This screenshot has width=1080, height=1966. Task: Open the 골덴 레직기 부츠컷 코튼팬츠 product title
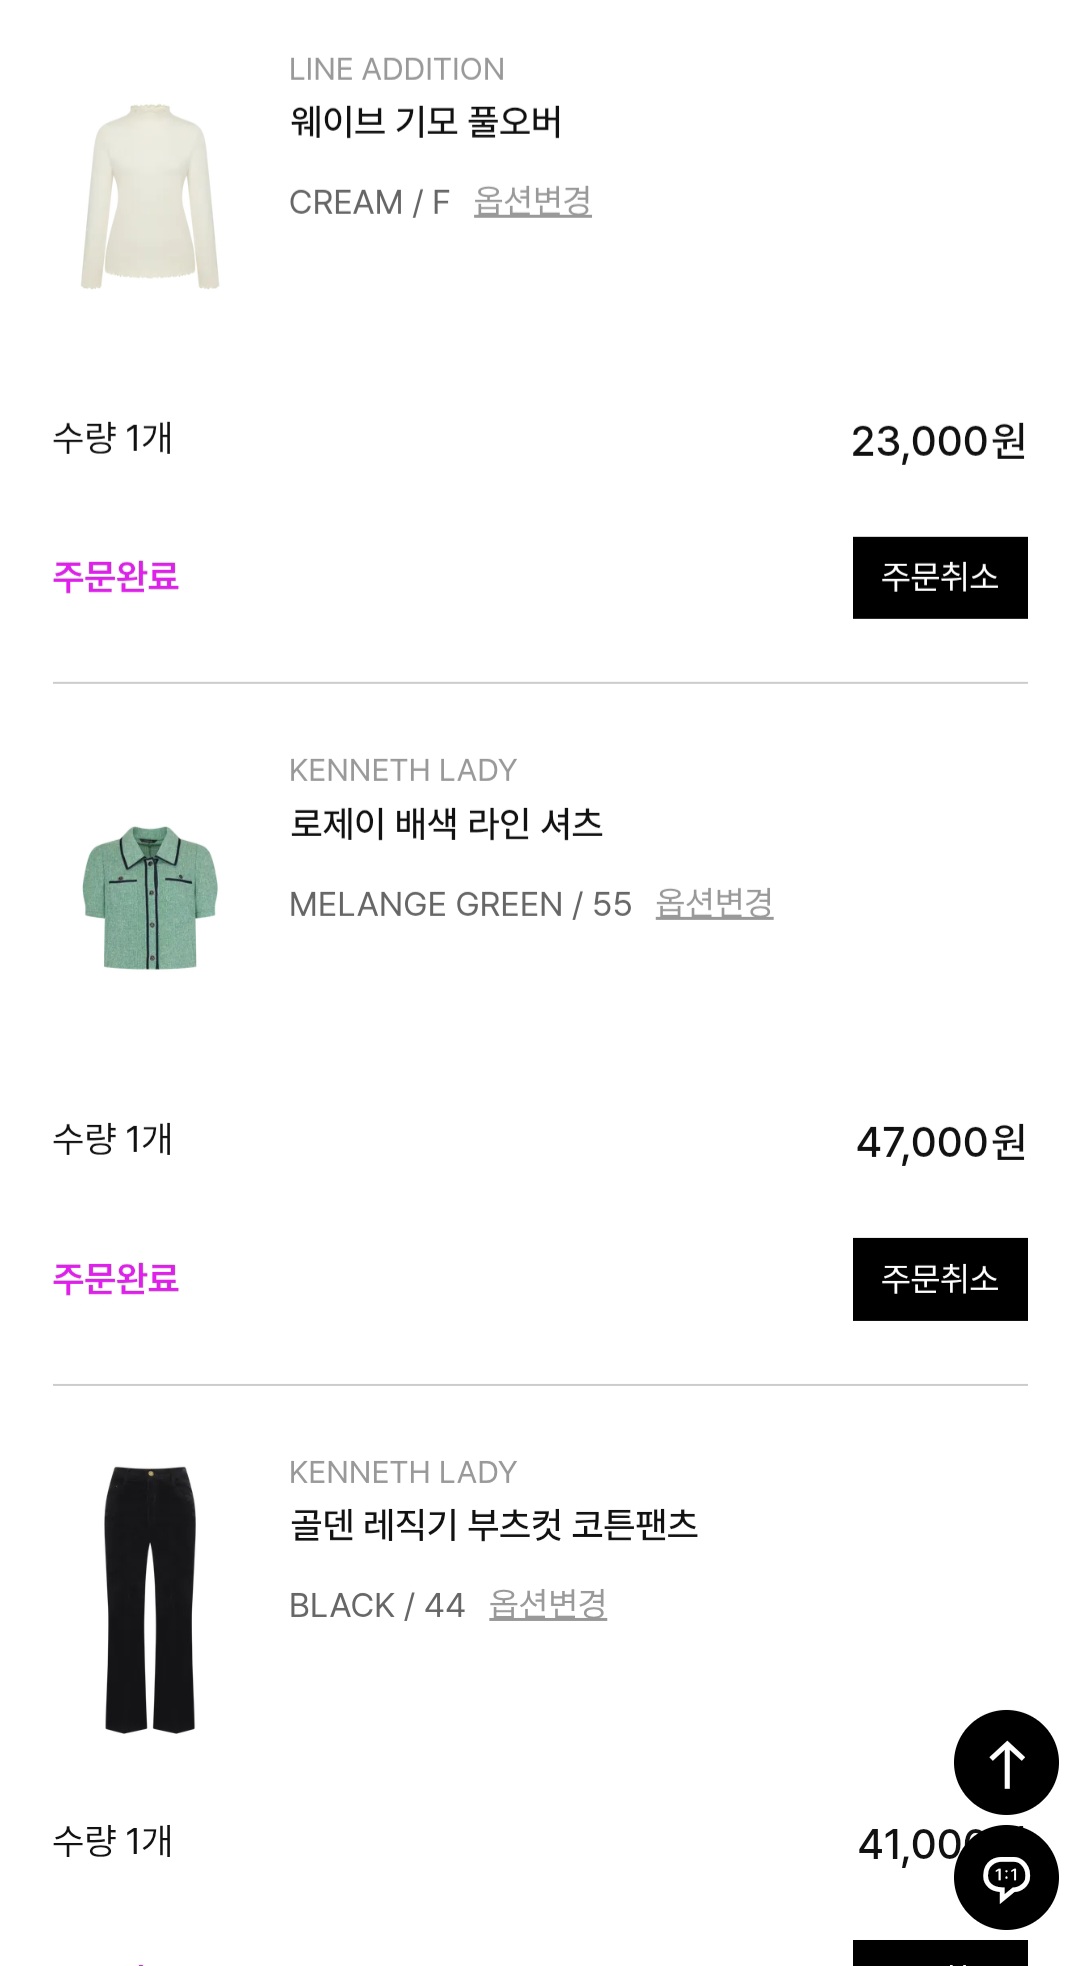click(493, 1525)
